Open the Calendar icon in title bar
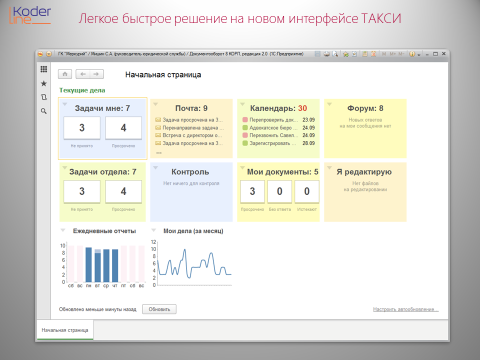The image size is (480, 360). tap(374, 54)
